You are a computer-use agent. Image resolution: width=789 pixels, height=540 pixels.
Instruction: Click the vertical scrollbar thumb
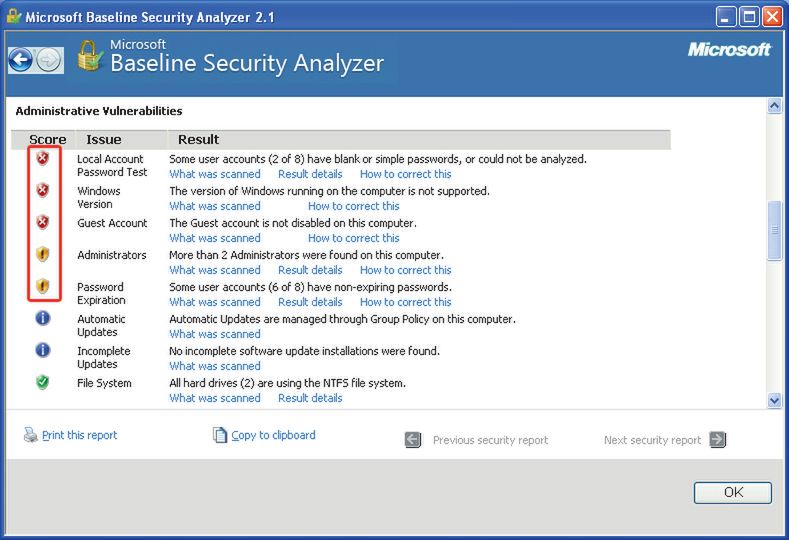tap(774, 230)
